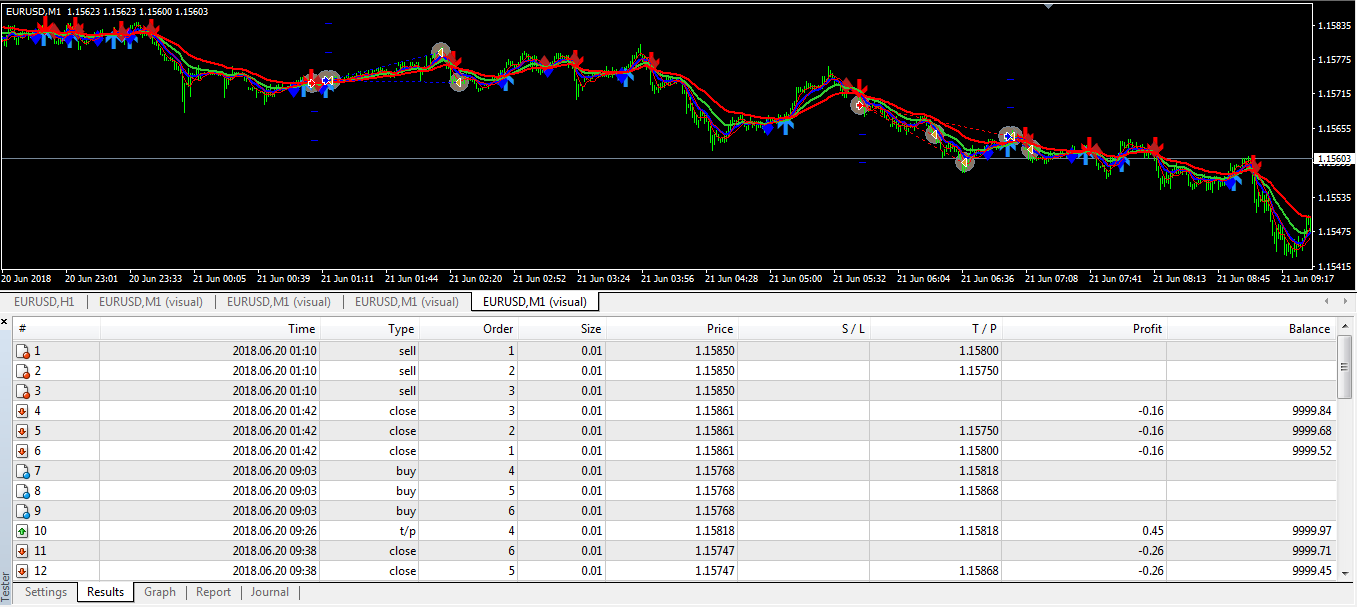
Task: Switch to the EURUSD,H1 chart tab
Action: 44,301
